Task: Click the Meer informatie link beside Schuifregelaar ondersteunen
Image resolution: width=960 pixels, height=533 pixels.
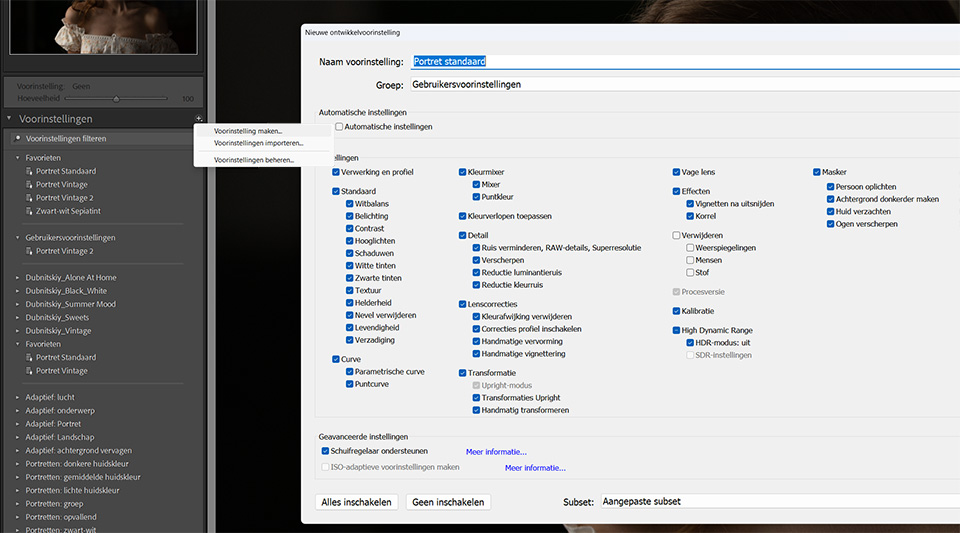Action: click(496, 452)
